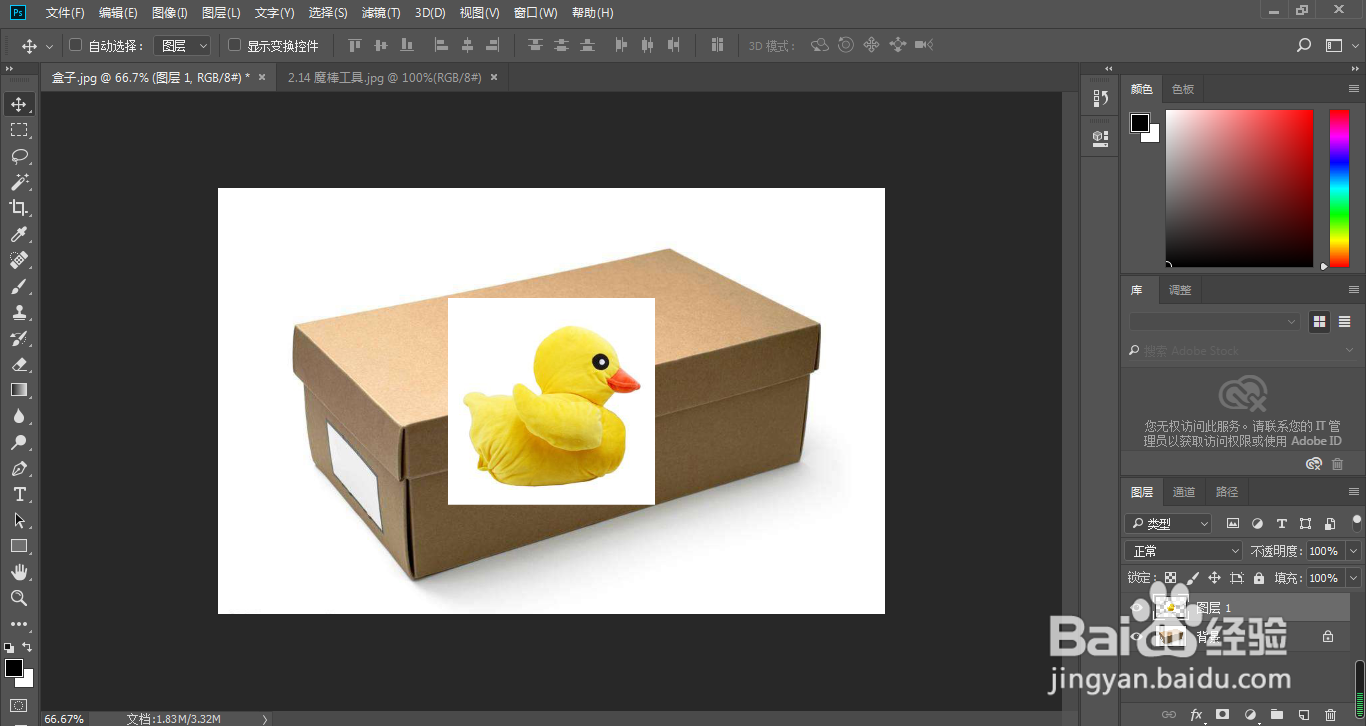
Task: Toggle lock position icon
Action: click(x=1214, y=578)
